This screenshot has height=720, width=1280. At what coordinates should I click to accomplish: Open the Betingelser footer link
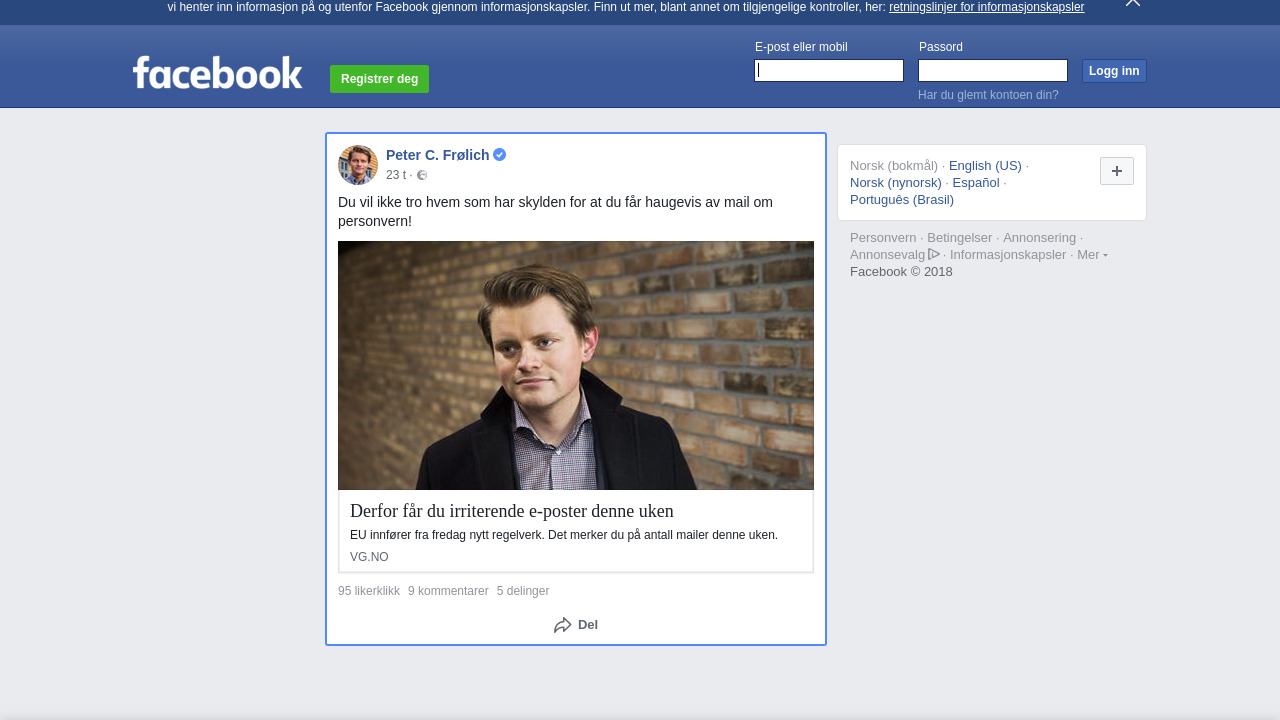click(x=960, y=238)
